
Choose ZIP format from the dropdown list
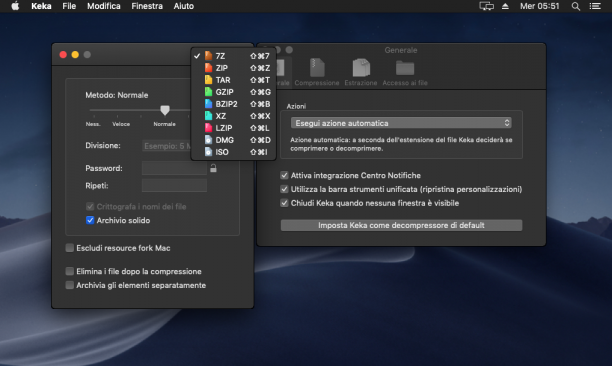click(x=233, y=68)
